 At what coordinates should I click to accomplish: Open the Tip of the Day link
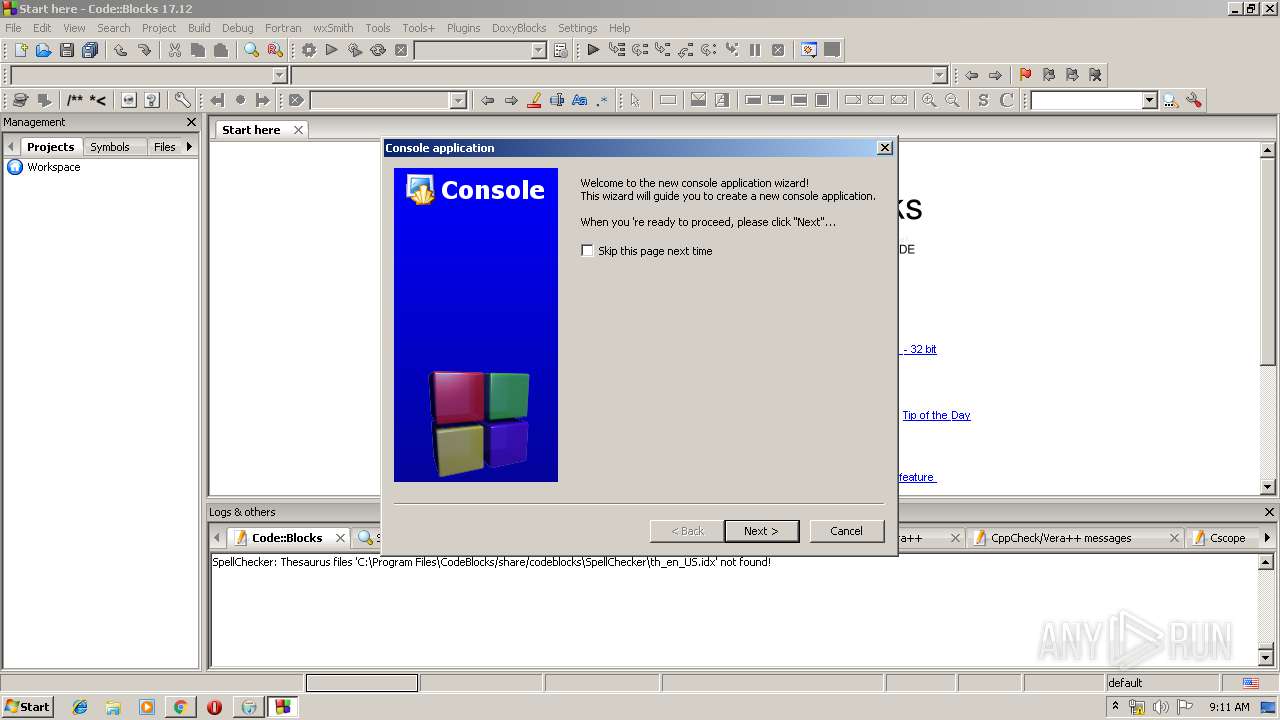[x=936, y=415]
